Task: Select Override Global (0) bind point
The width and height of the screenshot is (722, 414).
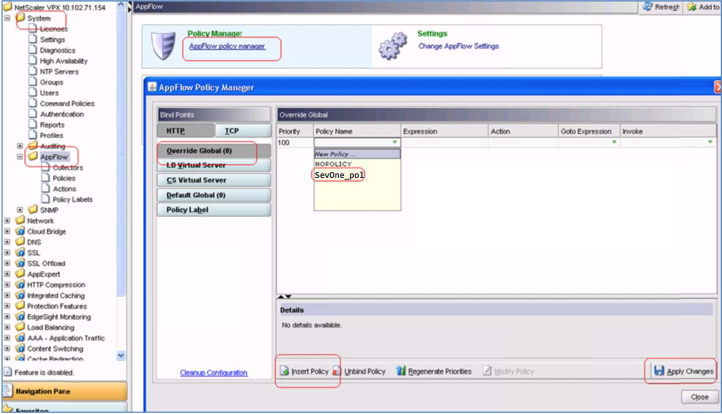Action: pos(214,151)
